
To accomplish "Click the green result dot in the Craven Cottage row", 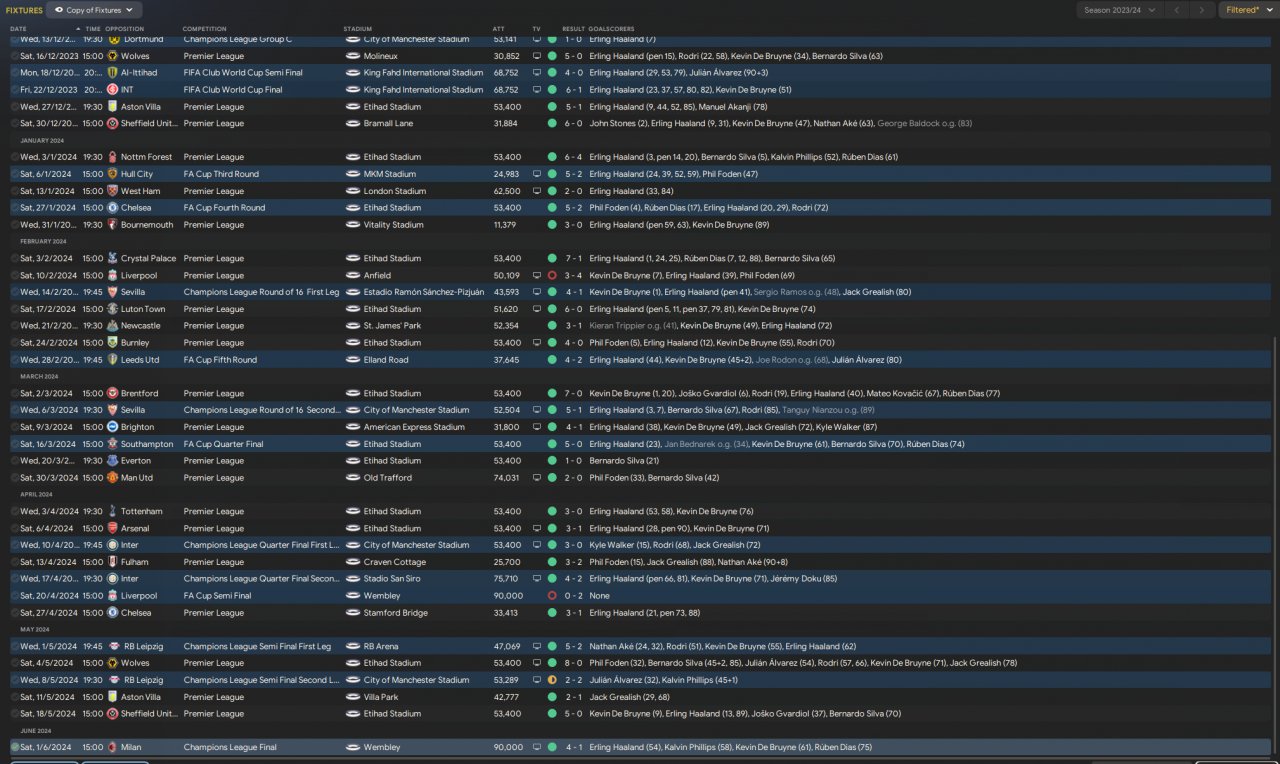I will point(552,562).
